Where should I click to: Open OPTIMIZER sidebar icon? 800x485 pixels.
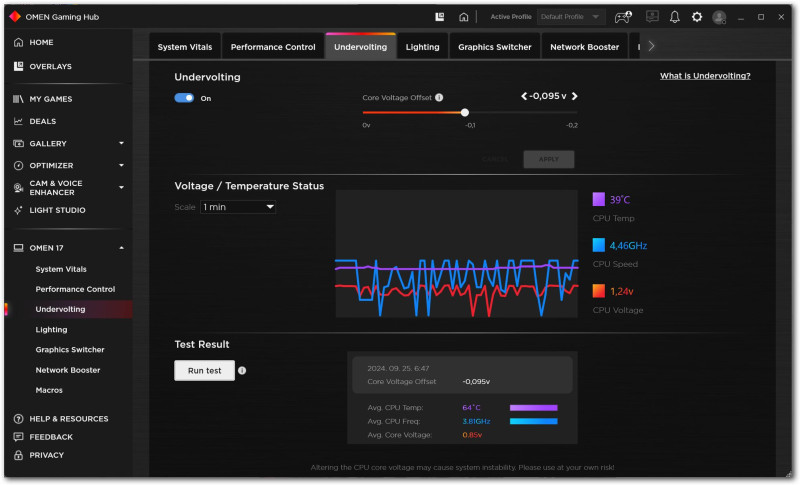tap(18, 165)
